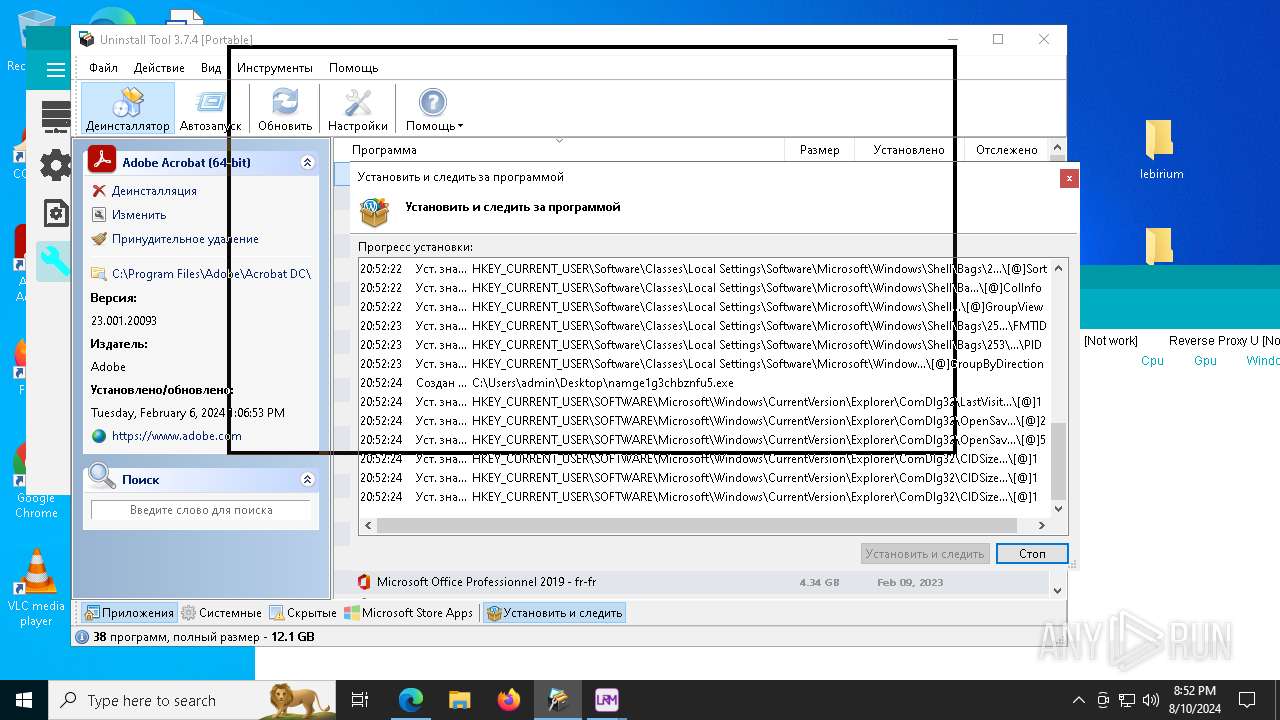Click the taskbar search box

point(192,700)
